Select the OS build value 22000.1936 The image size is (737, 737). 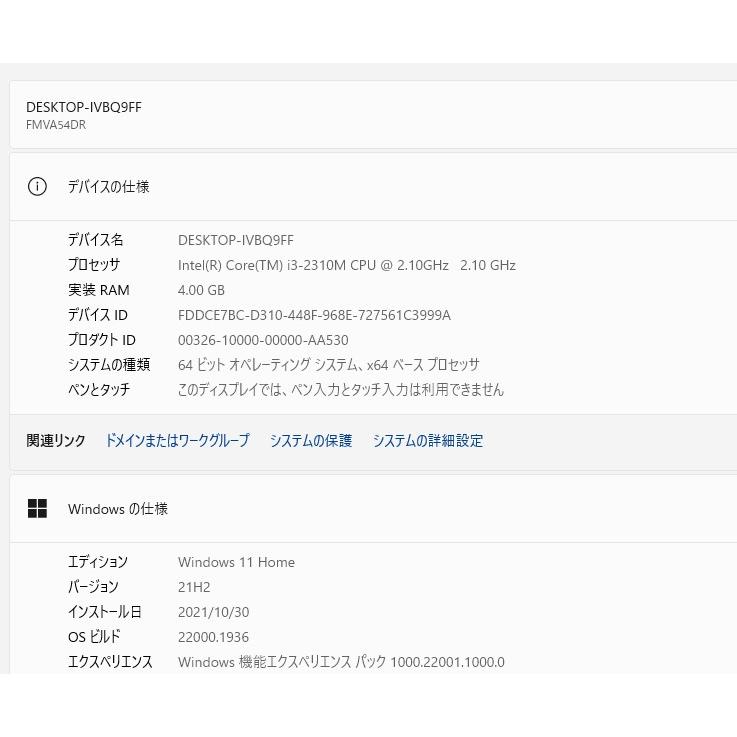pyautogui.click(x=213, y=637)
